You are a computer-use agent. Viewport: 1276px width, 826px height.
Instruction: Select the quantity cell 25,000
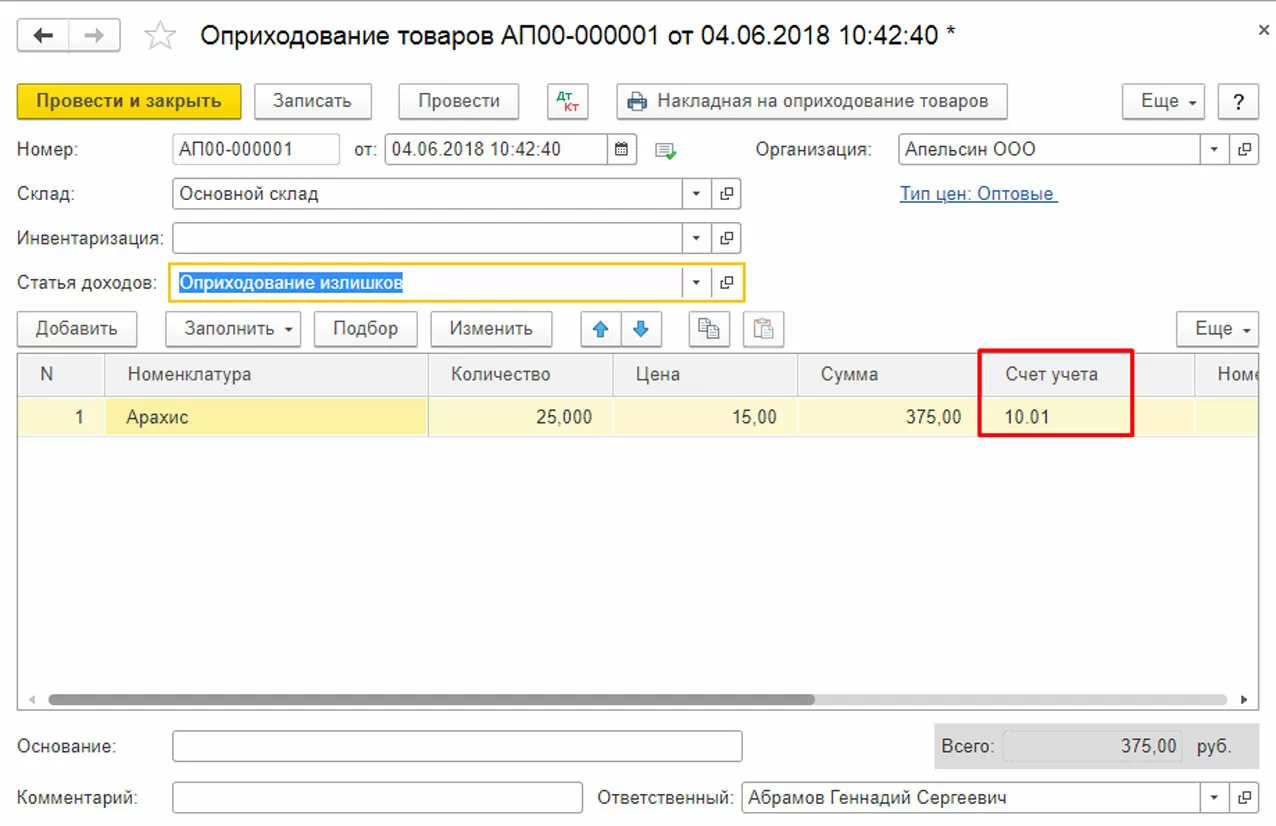(x=521, y=417)
